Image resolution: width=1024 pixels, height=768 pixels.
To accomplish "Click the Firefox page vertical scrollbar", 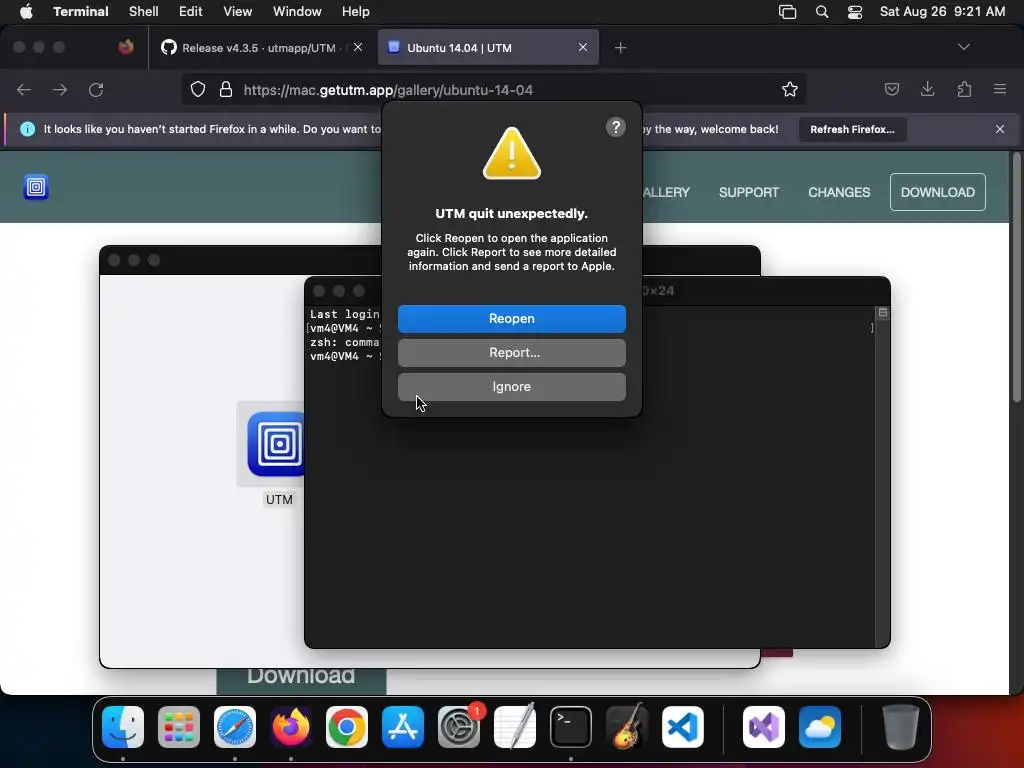I will pos(1016,277).
